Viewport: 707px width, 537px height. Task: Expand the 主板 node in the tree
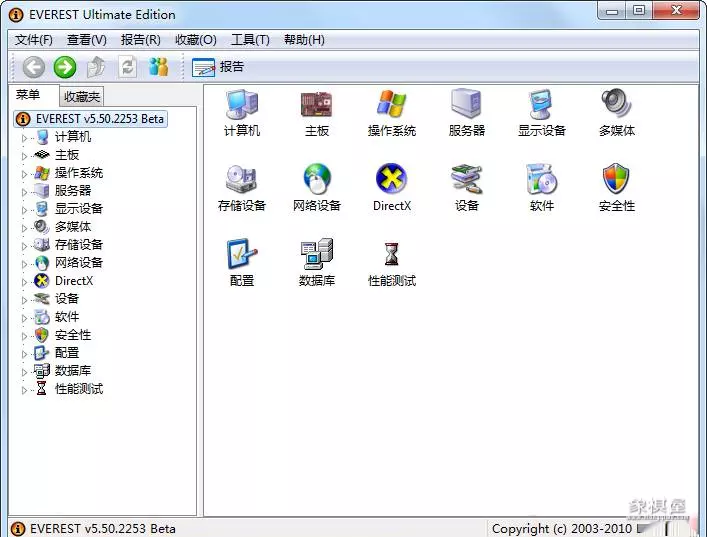(x=24, y=156)
